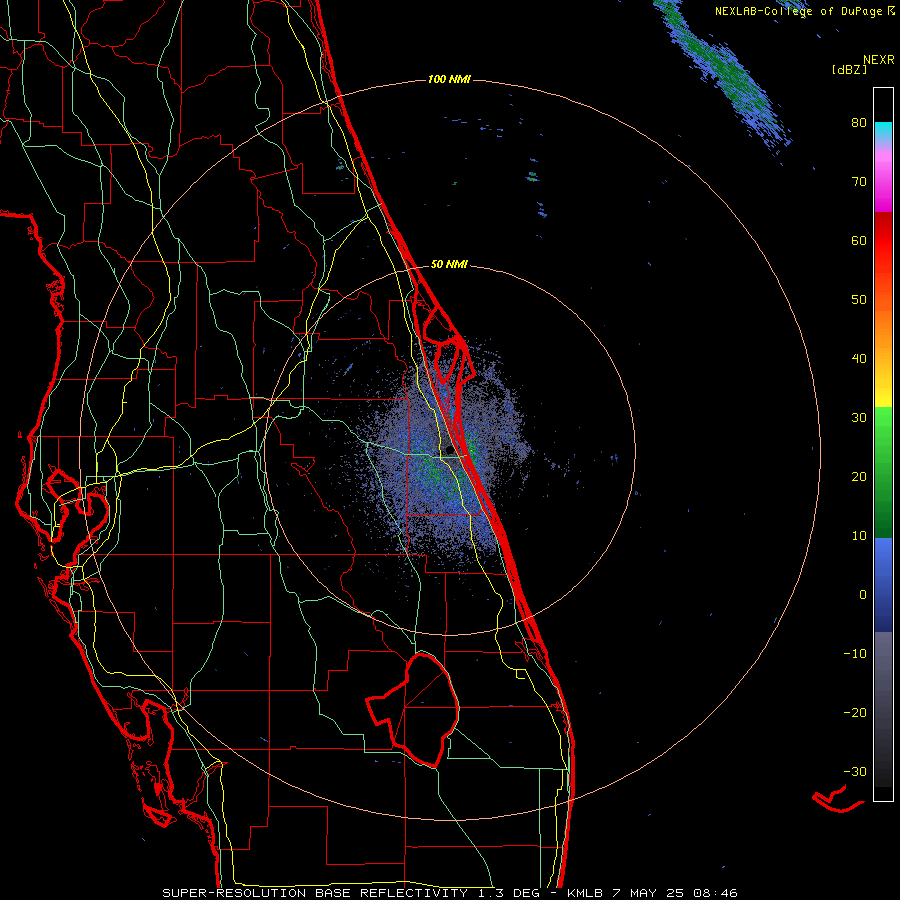900x900 pixels.
Task: Select the 70 value on the dBZ scale
Action: 859,181
